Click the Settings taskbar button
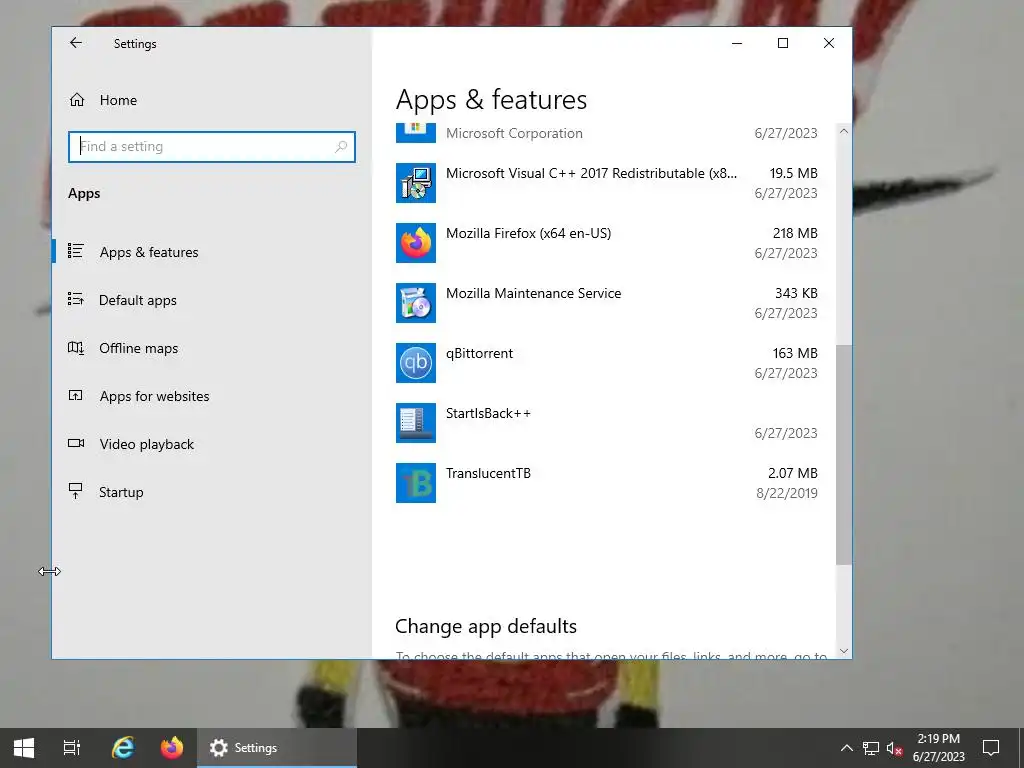 (277, 748)
